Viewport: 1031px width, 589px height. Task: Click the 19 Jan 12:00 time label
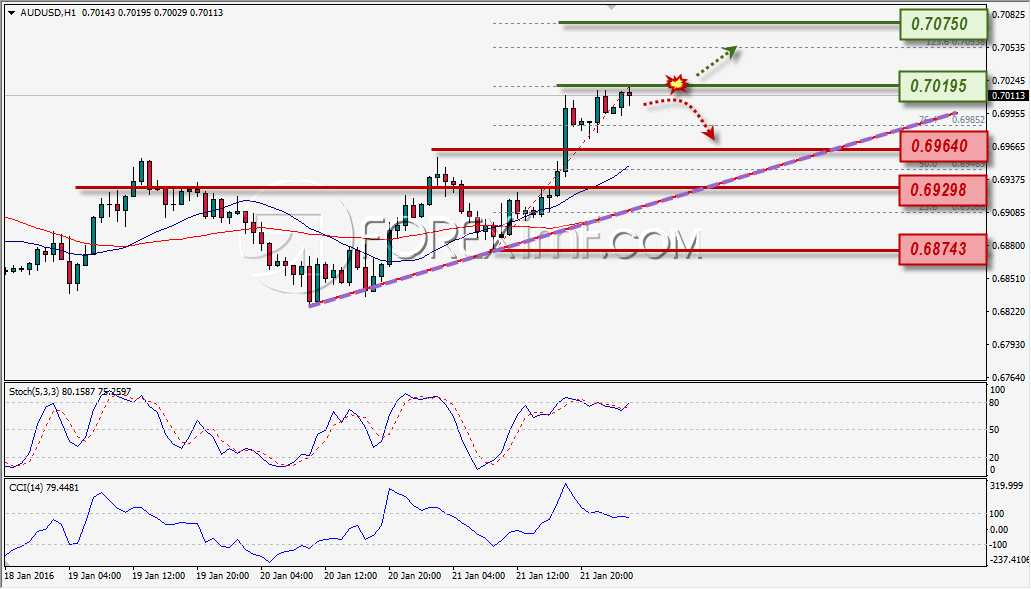pyautogui.click(x=158, y=576)
